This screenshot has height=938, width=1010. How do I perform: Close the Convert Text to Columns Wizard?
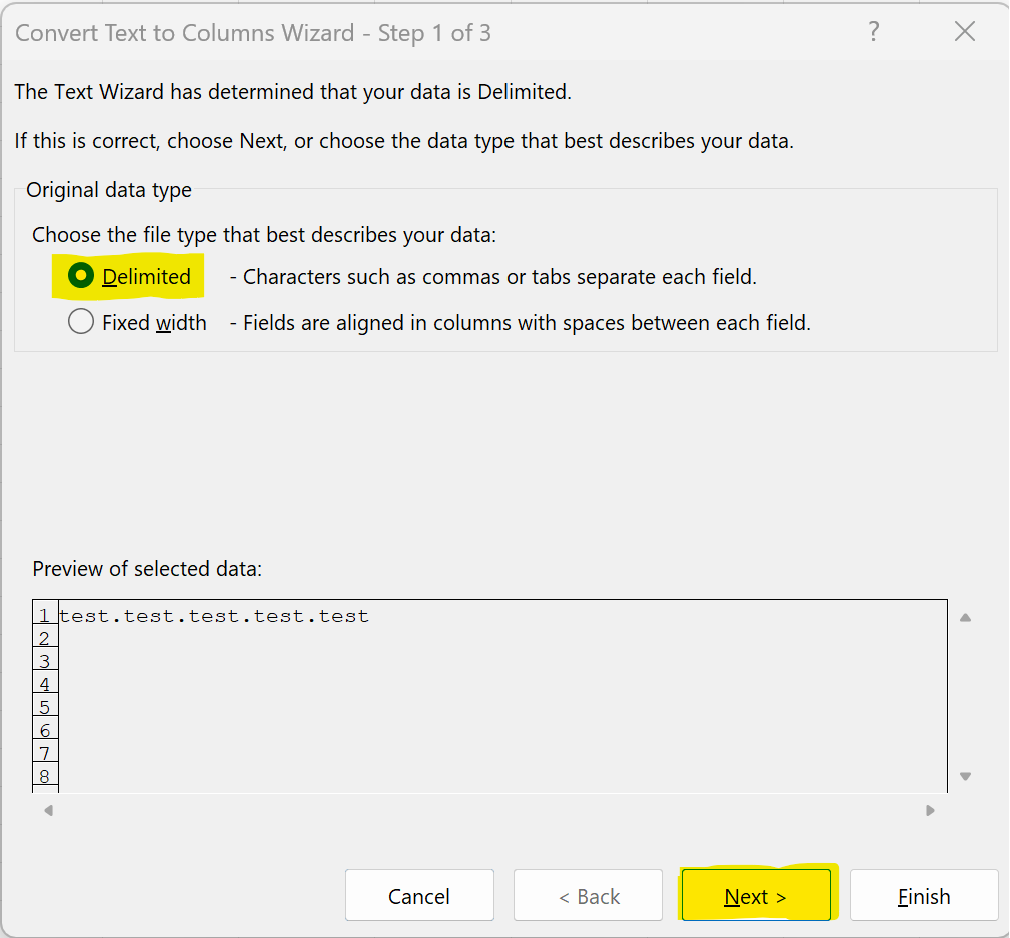coord(964,32)
